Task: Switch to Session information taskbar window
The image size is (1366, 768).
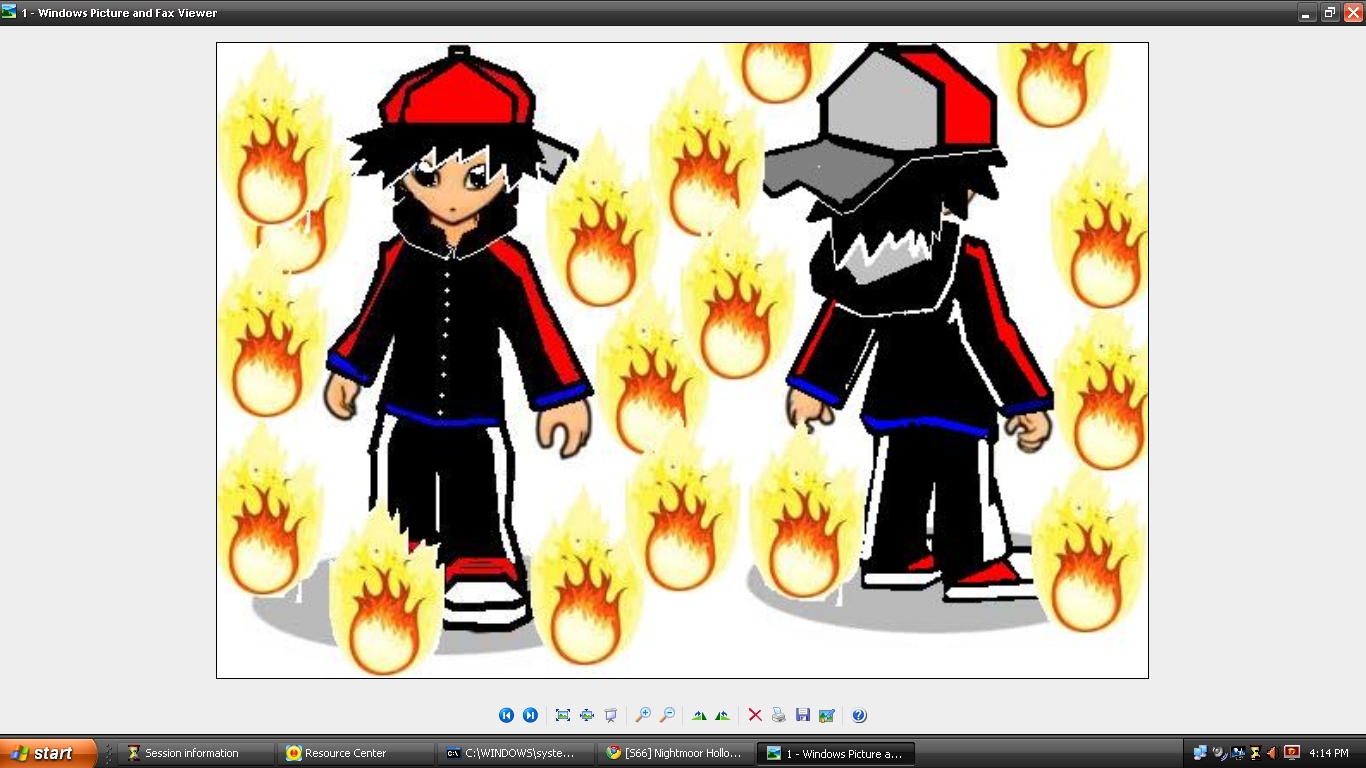Action: pos(195,754)
